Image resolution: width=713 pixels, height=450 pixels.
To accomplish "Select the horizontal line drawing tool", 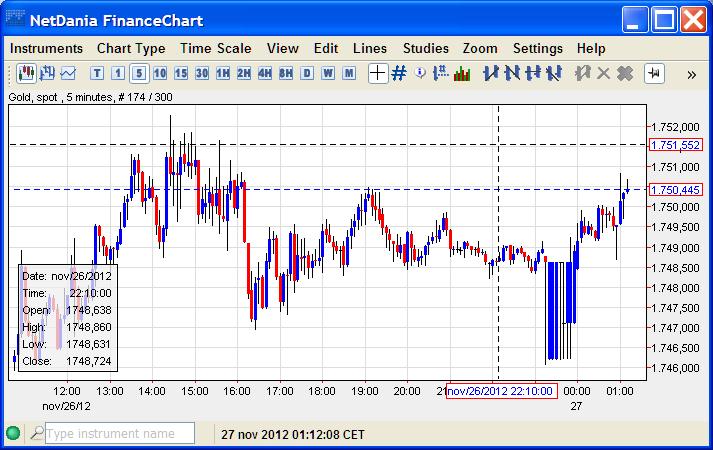I will pyautogui.click(x=533, y=73).
